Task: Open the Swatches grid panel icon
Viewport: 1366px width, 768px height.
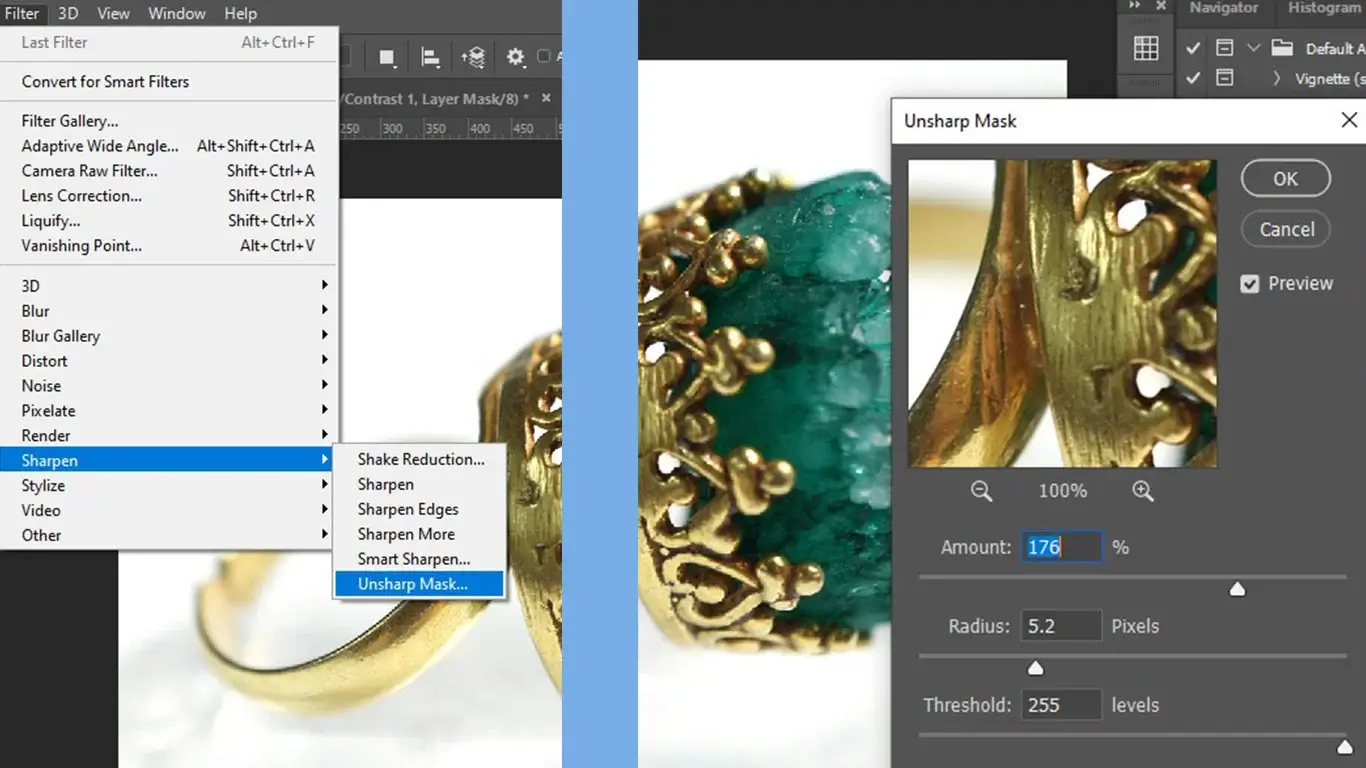Action: [x=1146, y=48]
